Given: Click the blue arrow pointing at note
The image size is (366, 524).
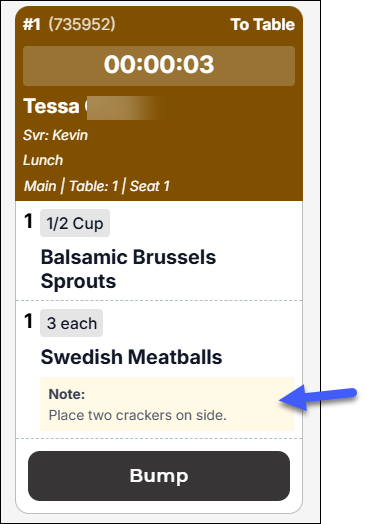Looking at the screenshot, I should click(x=318, y=397).
